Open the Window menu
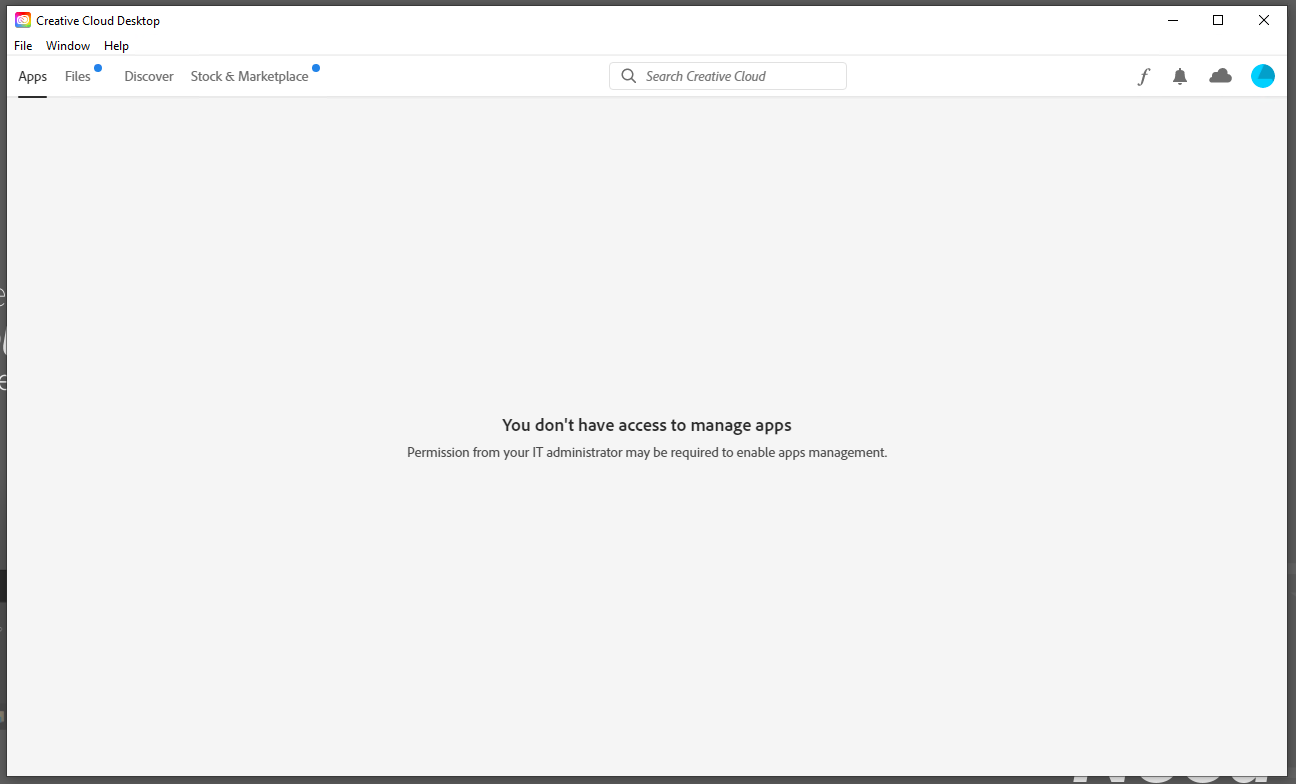This screenshot has height=784, width=1296. coord(68,46)
